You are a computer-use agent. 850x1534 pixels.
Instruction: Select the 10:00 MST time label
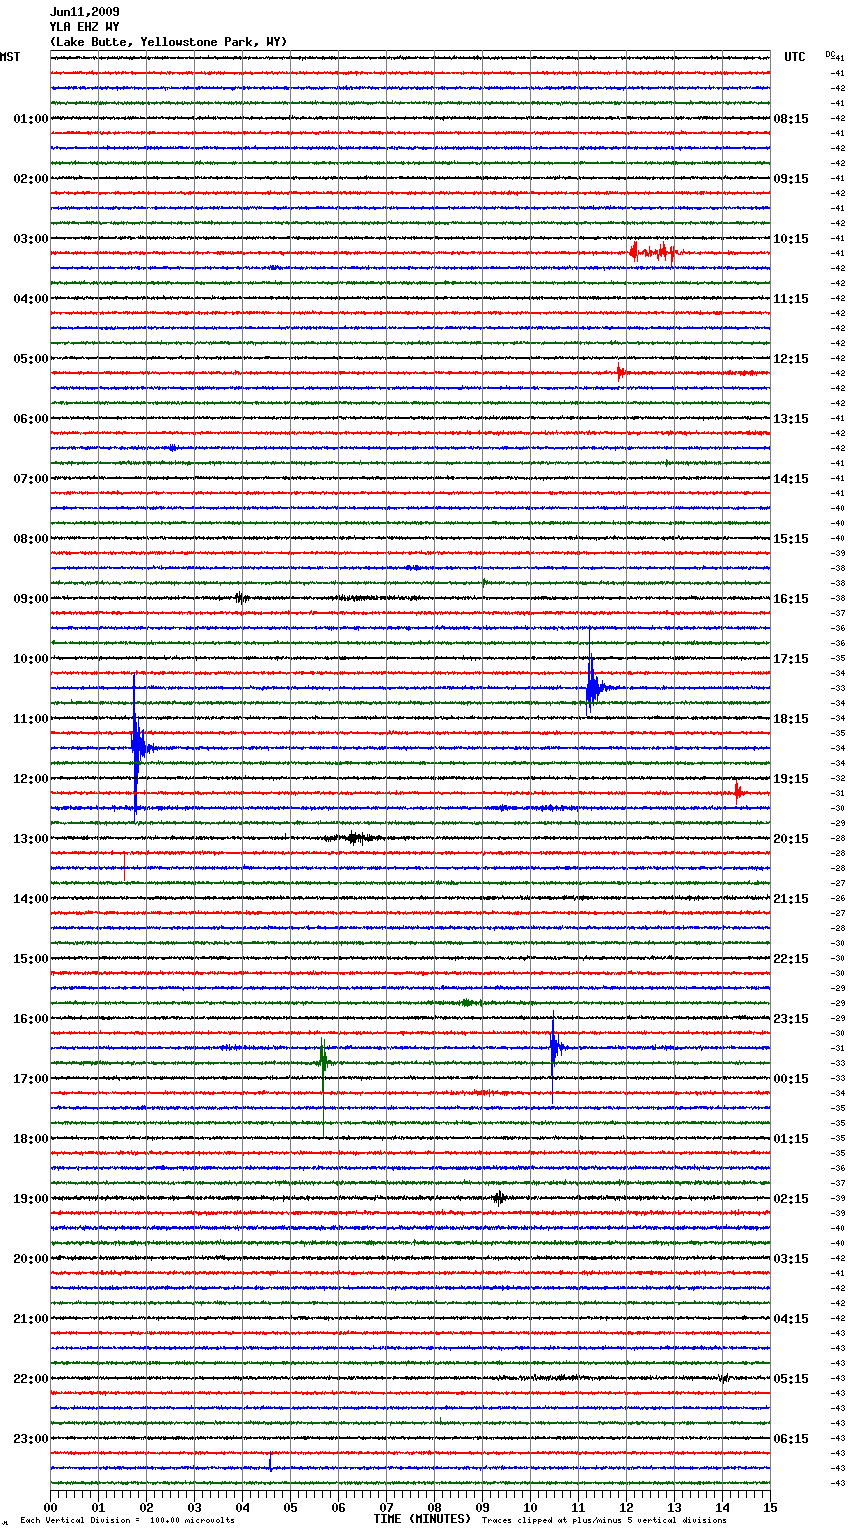pos(30,659)
